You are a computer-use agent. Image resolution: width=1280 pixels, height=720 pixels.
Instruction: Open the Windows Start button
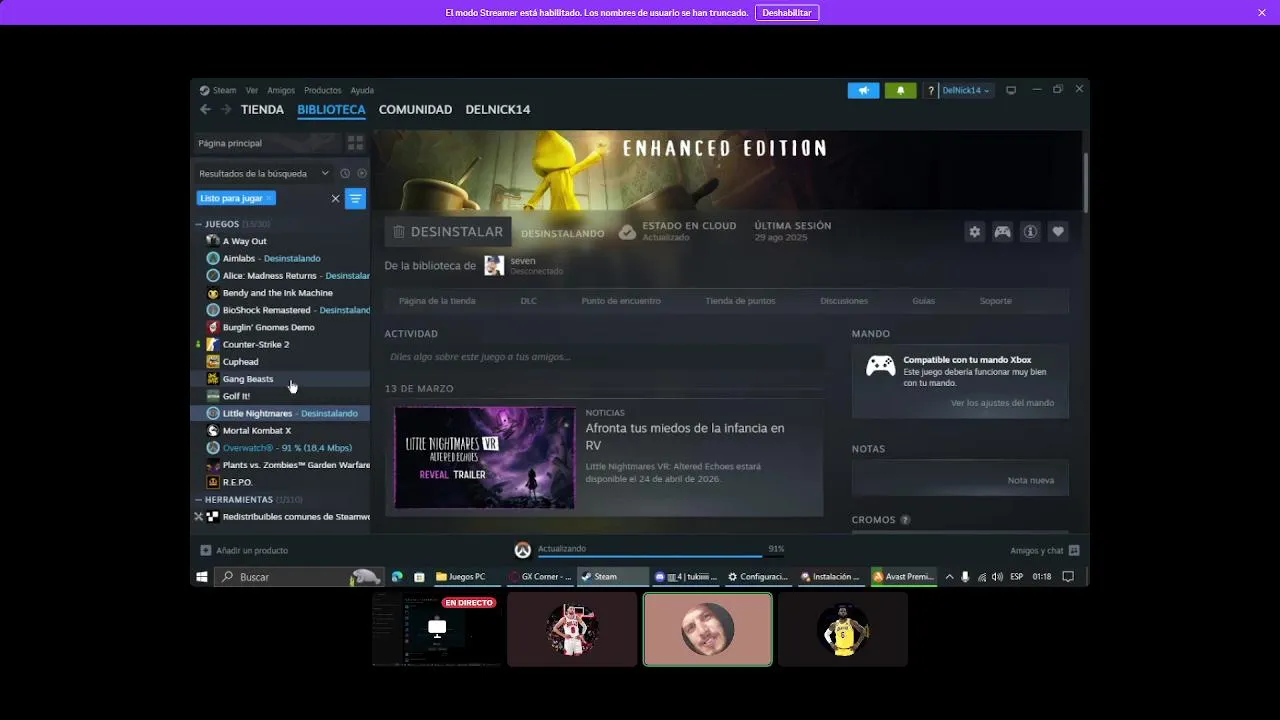tap(202, 577)
